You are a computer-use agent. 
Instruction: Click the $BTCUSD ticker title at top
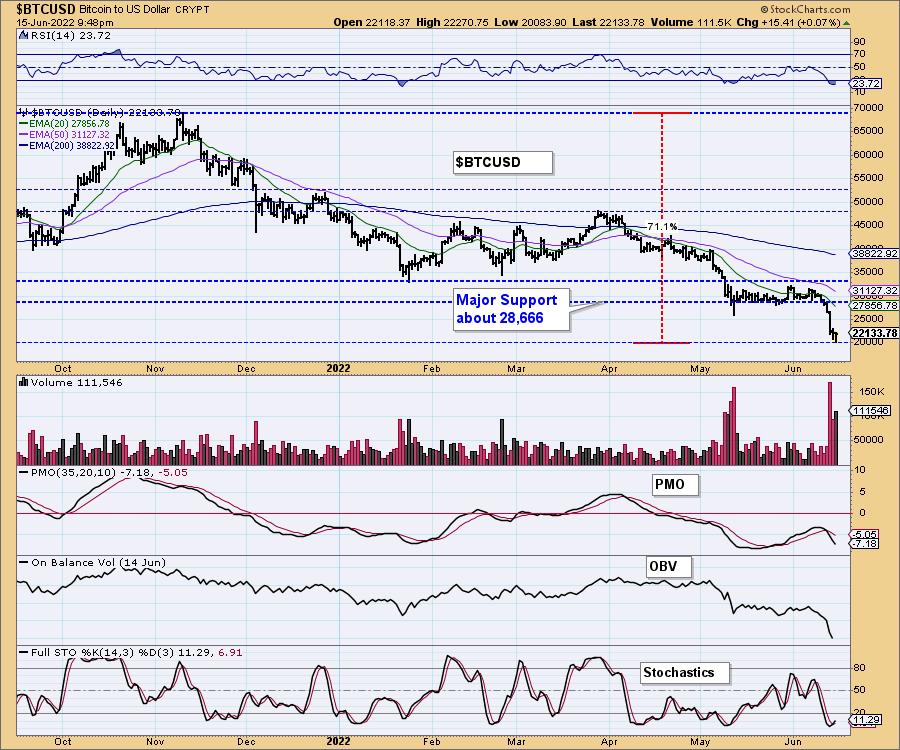pyautogui.click(x=46, y=9)
